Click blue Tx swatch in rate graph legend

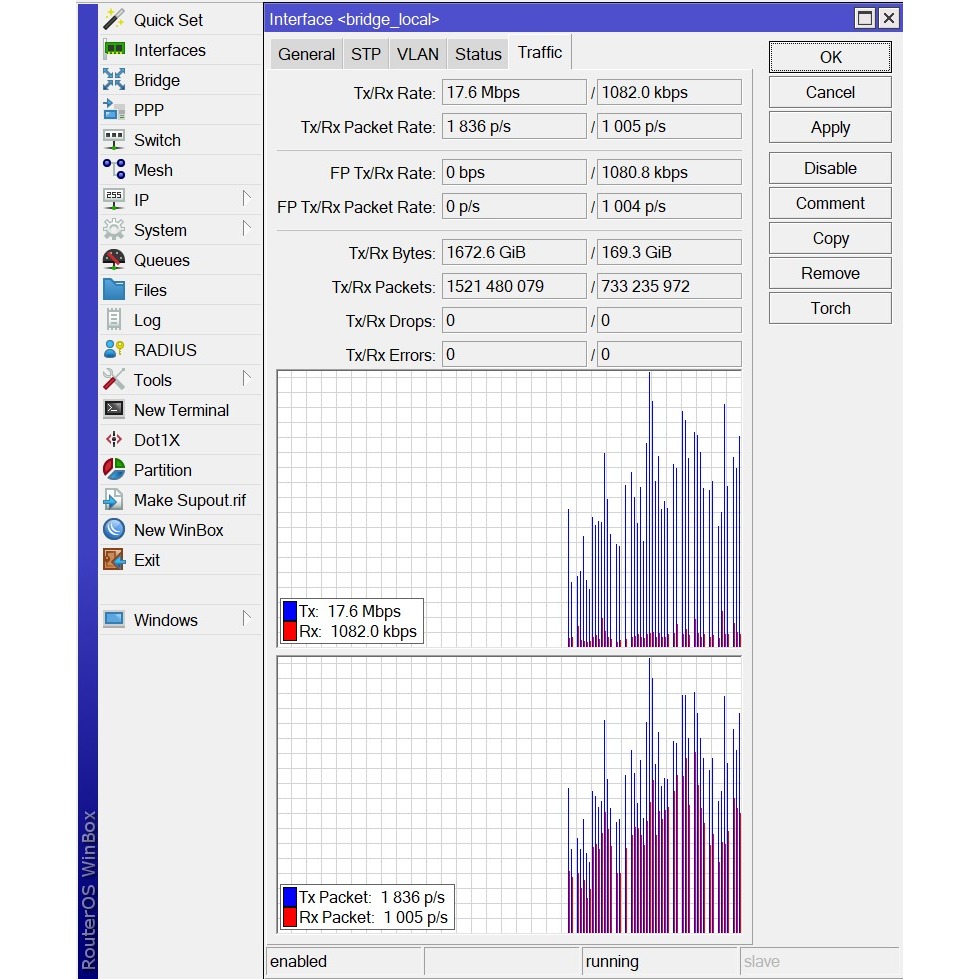pos(290,610)
